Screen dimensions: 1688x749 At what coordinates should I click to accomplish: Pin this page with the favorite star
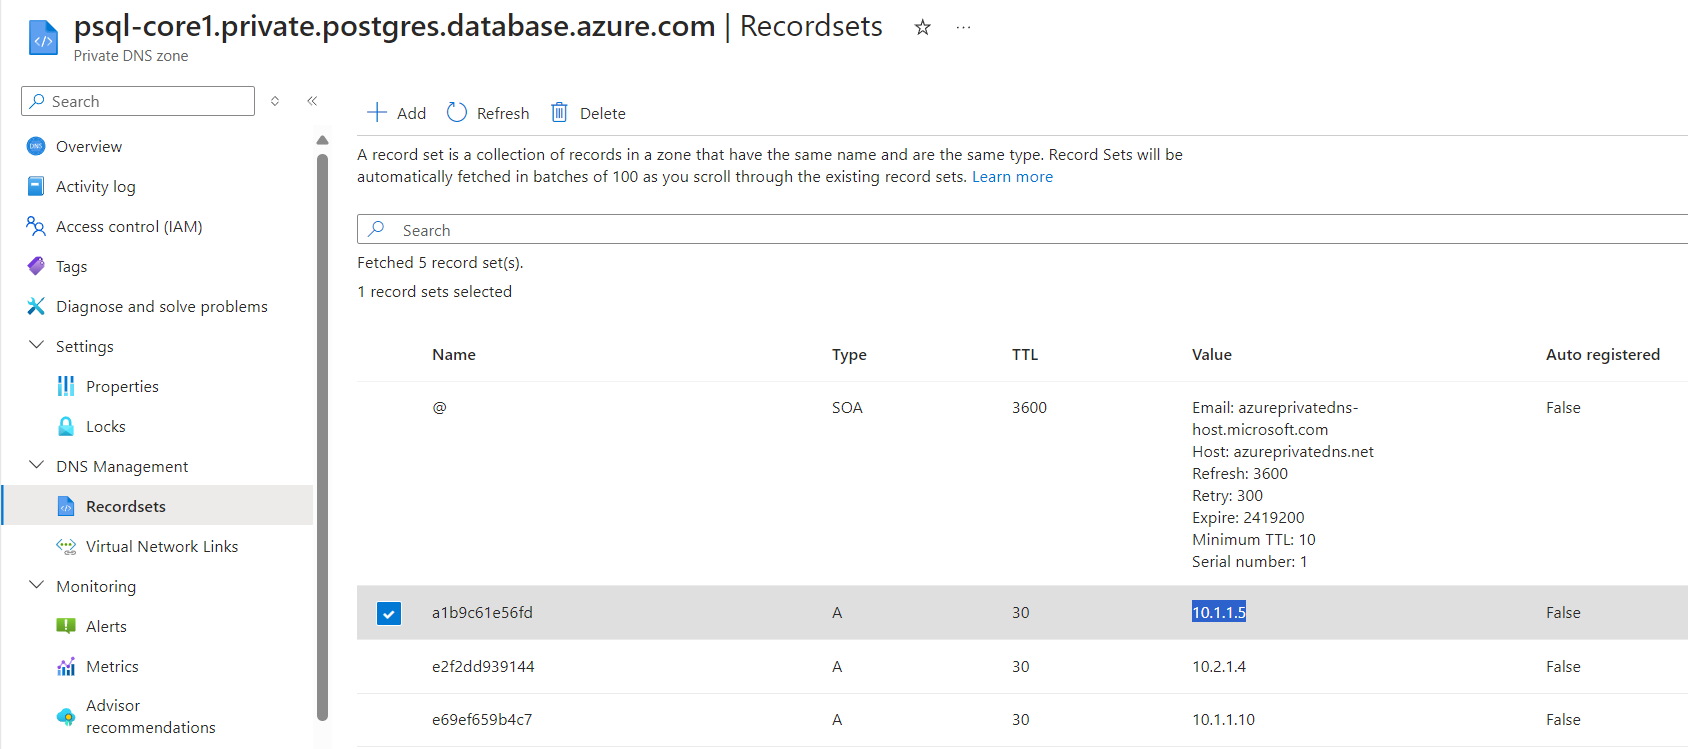[x=923, y=28]
